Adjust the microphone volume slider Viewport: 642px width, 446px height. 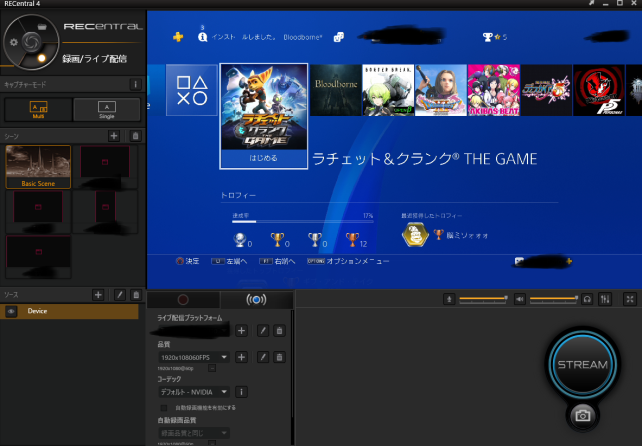tap(484, 299)
